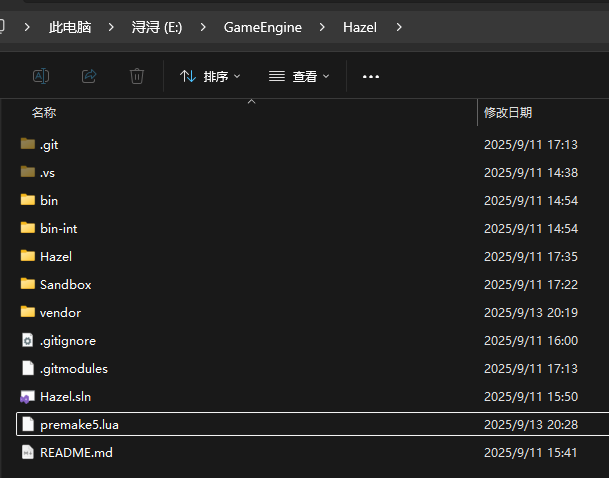Screen dimensions: 609x478
Task: Open the 排序 sort dropdown
Action: click(210, 76)
